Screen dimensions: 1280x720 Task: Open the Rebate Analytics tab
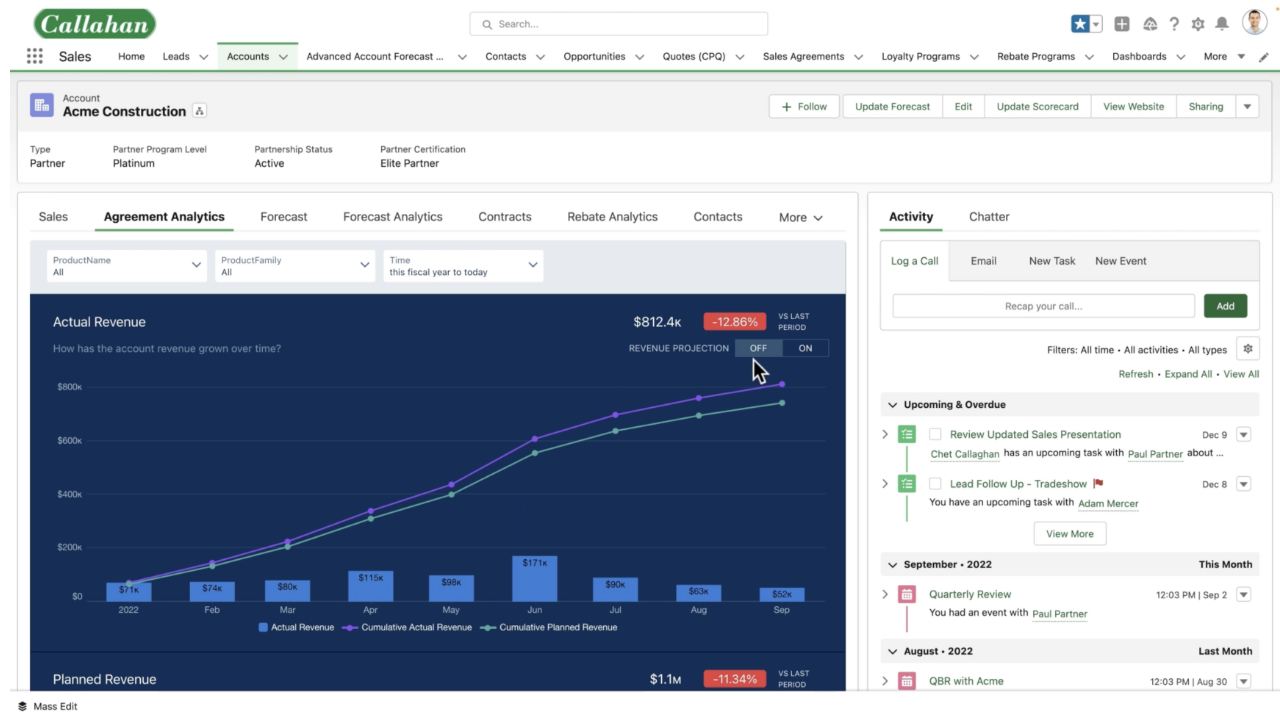pyautogui.click(x=613, y=217)
